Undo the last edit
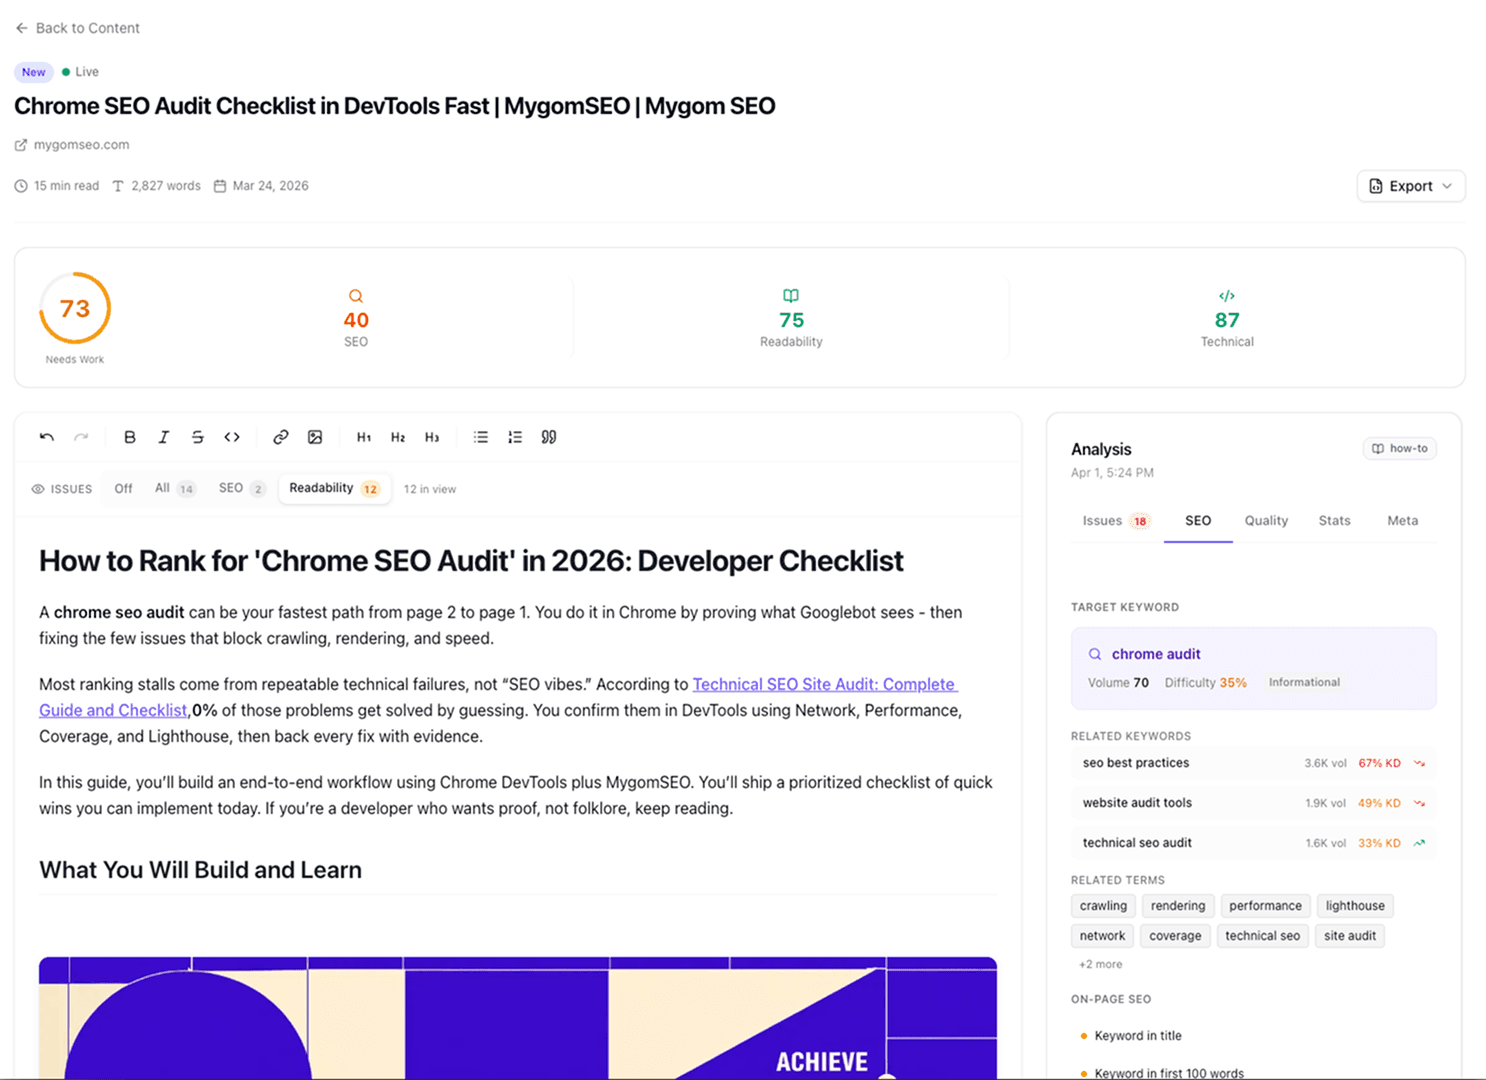This screenshot has width=1486, height=1080. tap(46, 437)
